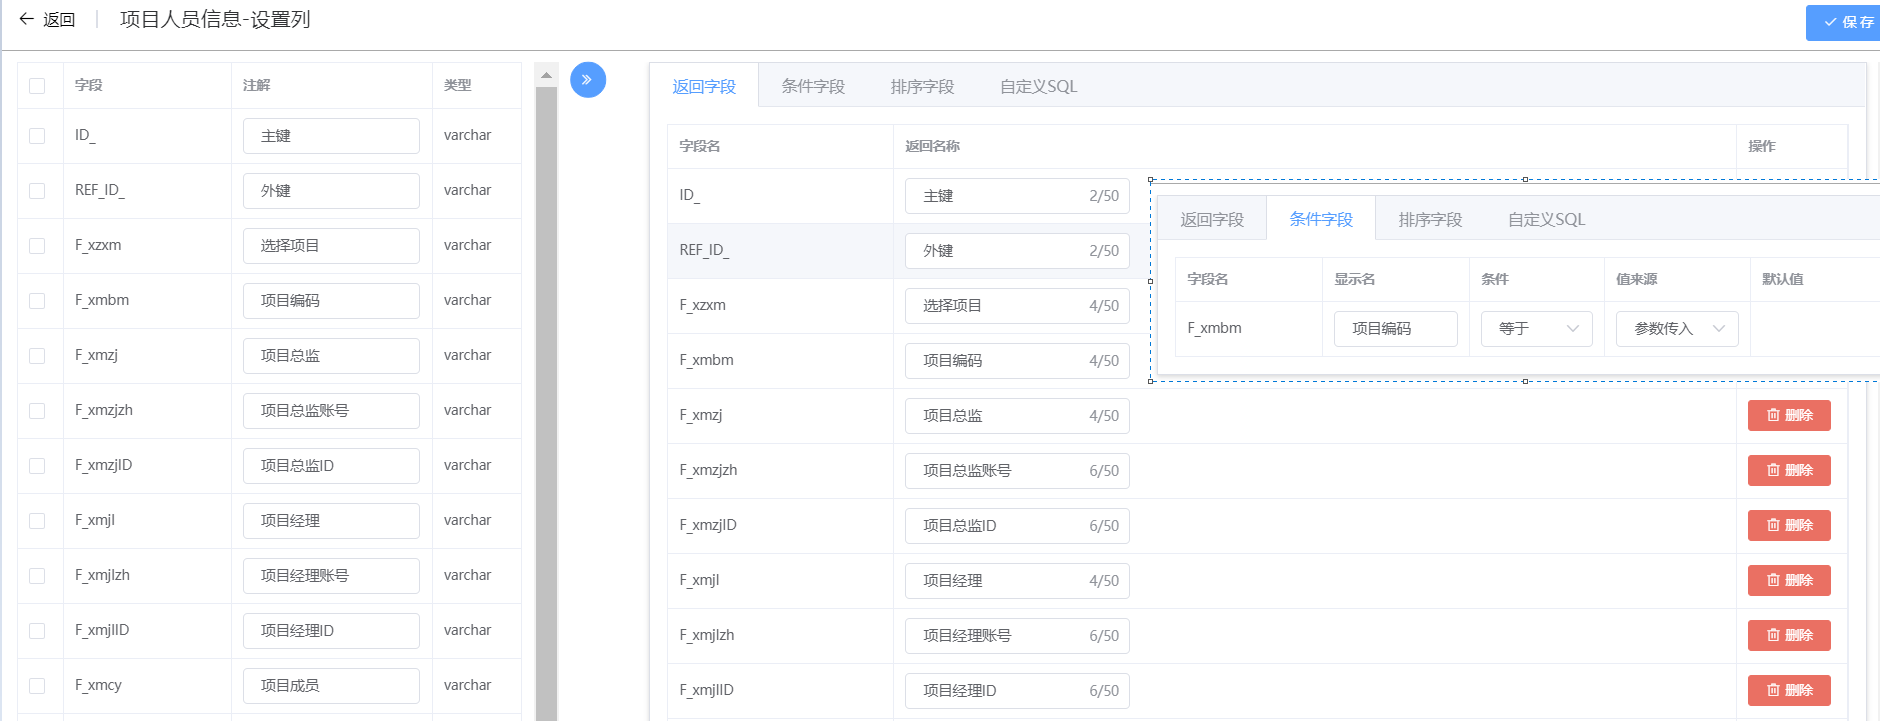Delete the F_xmjlzh return field row
Image resolution: width=1880 pixels, height=721 pixels.
coord(1788,635)
